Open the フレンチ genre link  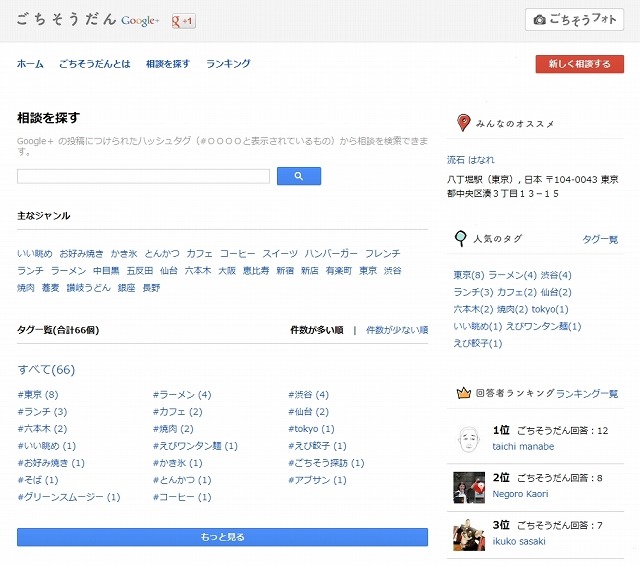(x=382, y=253)
